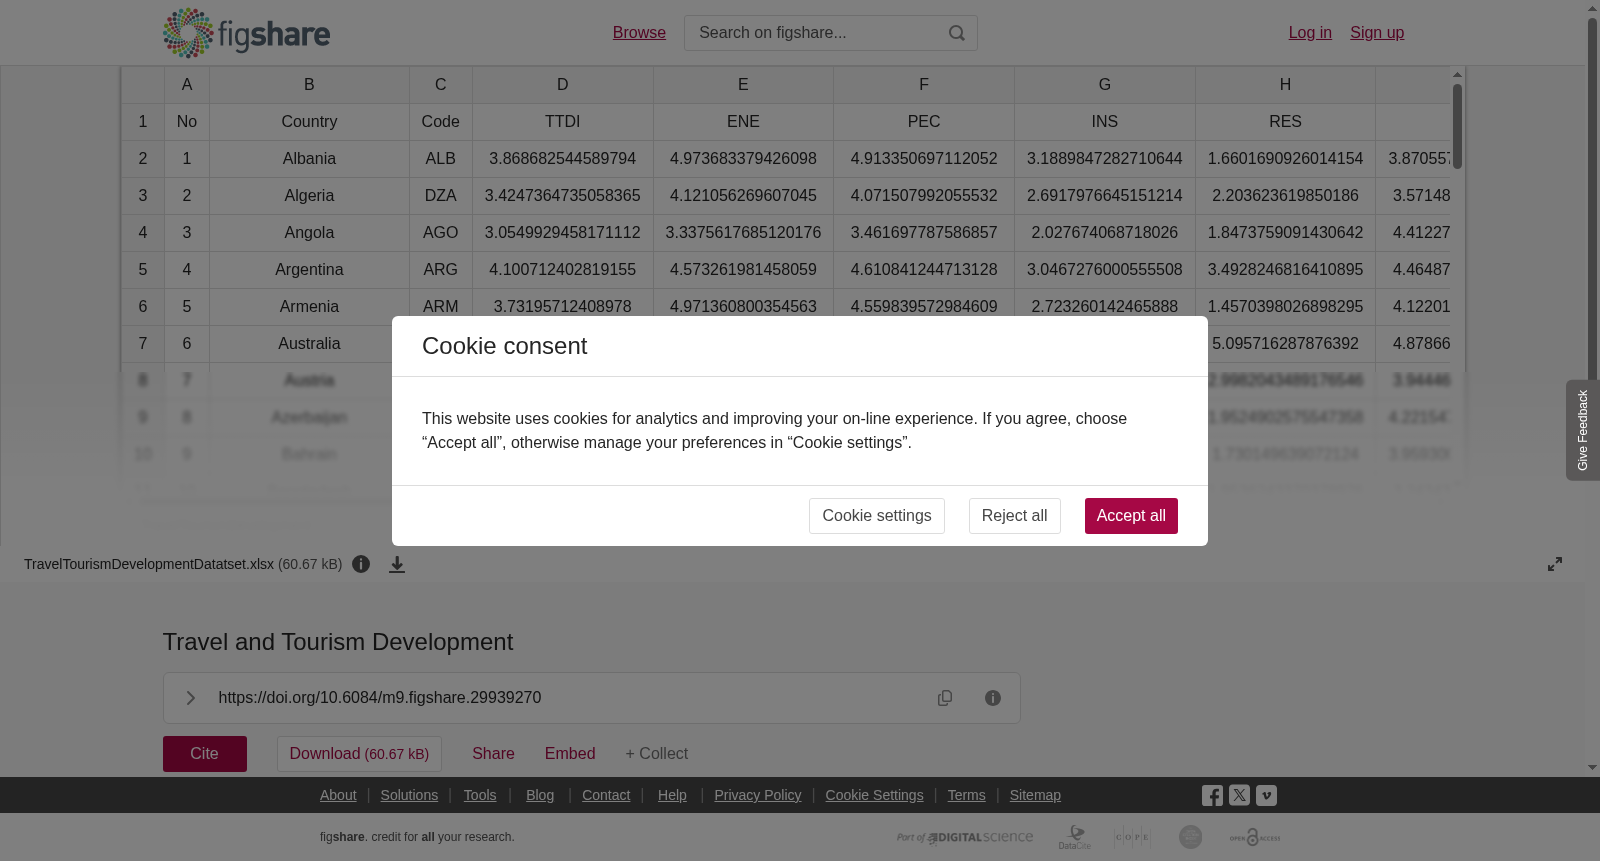Click the spreadsheet preview vertical scrollbar
1600x861 pixels.
point(1458,126)
